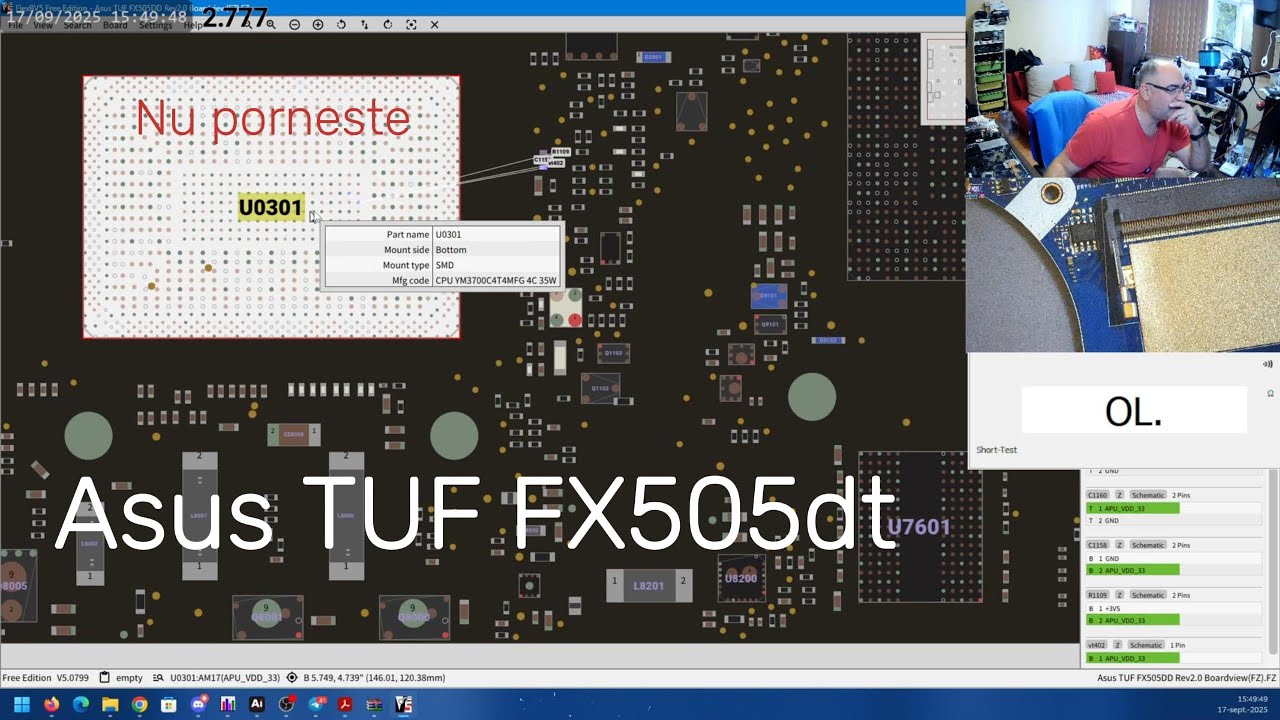
Task: Click the X icon in toolbar
Action: click(x=434, y=24)
